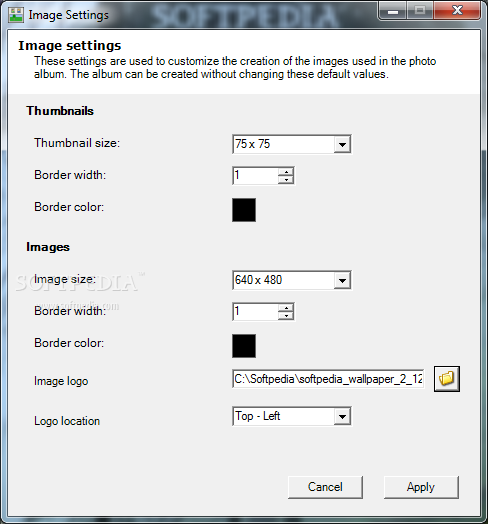Screen dimensions: 488x524
Task: Click the Cancel button
Action: pos(325,487)
